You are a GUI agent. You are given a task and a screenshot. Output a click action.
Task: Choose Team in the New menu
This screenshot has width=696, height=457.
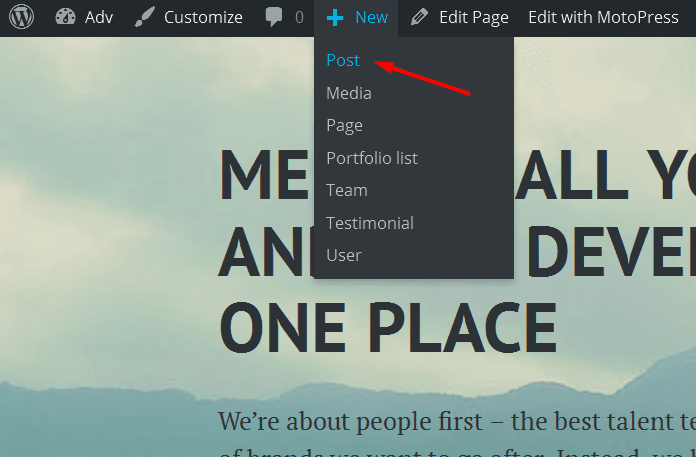pos(347,190)
